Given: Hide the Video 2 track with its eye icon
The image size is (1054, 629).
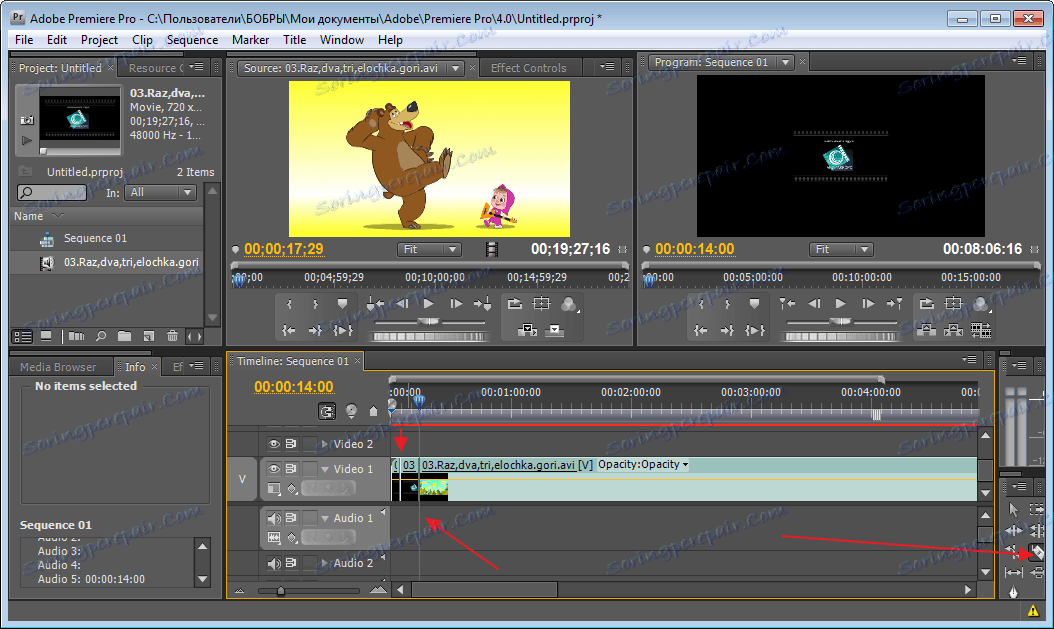Looking at the screenshot, I should [x=273, y=445].
